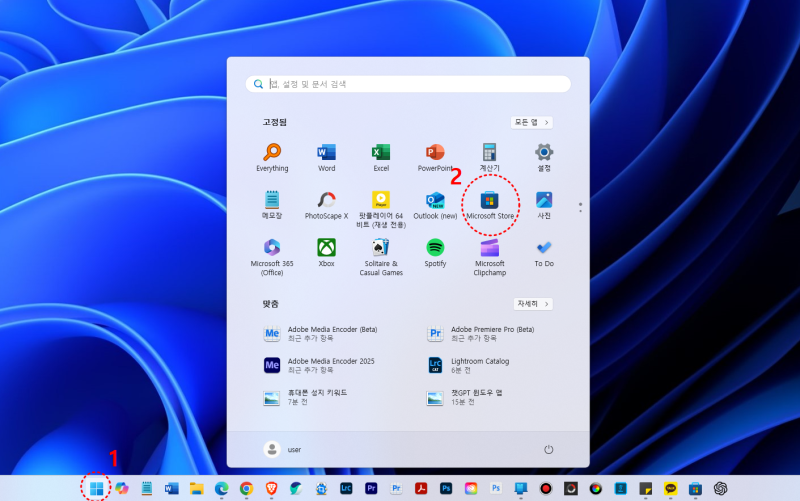Open the Lightroom Catalog recommended item
Image resolution: width=800 pixels, height=501 pixels.
pos(468,365)
